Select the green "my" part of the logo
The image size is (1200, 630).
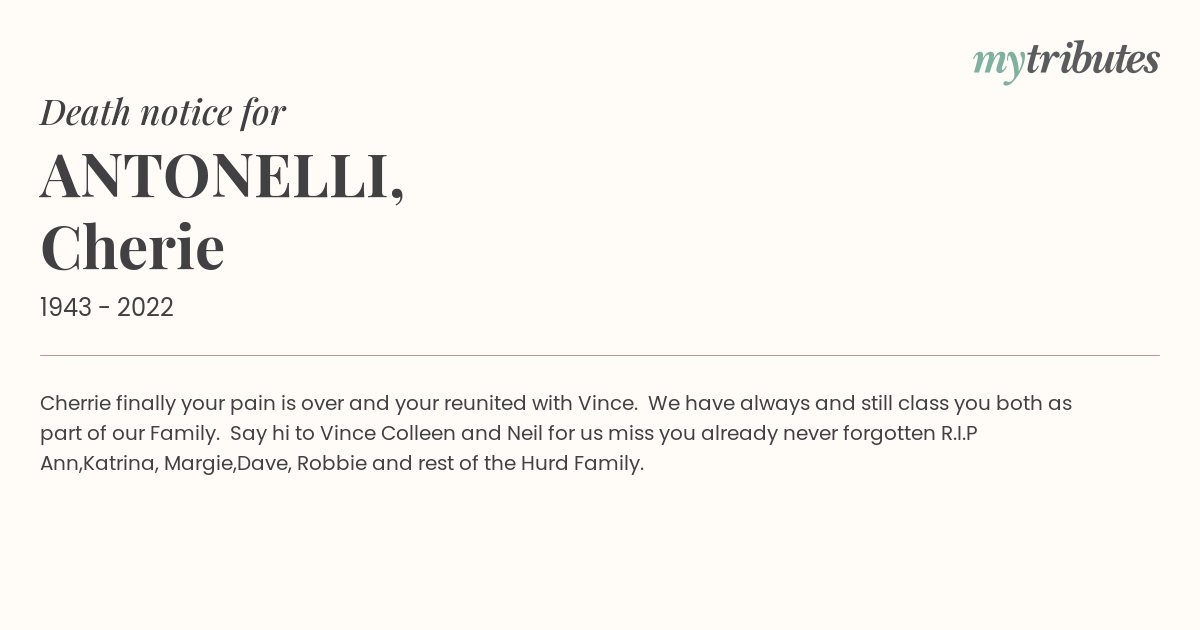coord(999,65)
